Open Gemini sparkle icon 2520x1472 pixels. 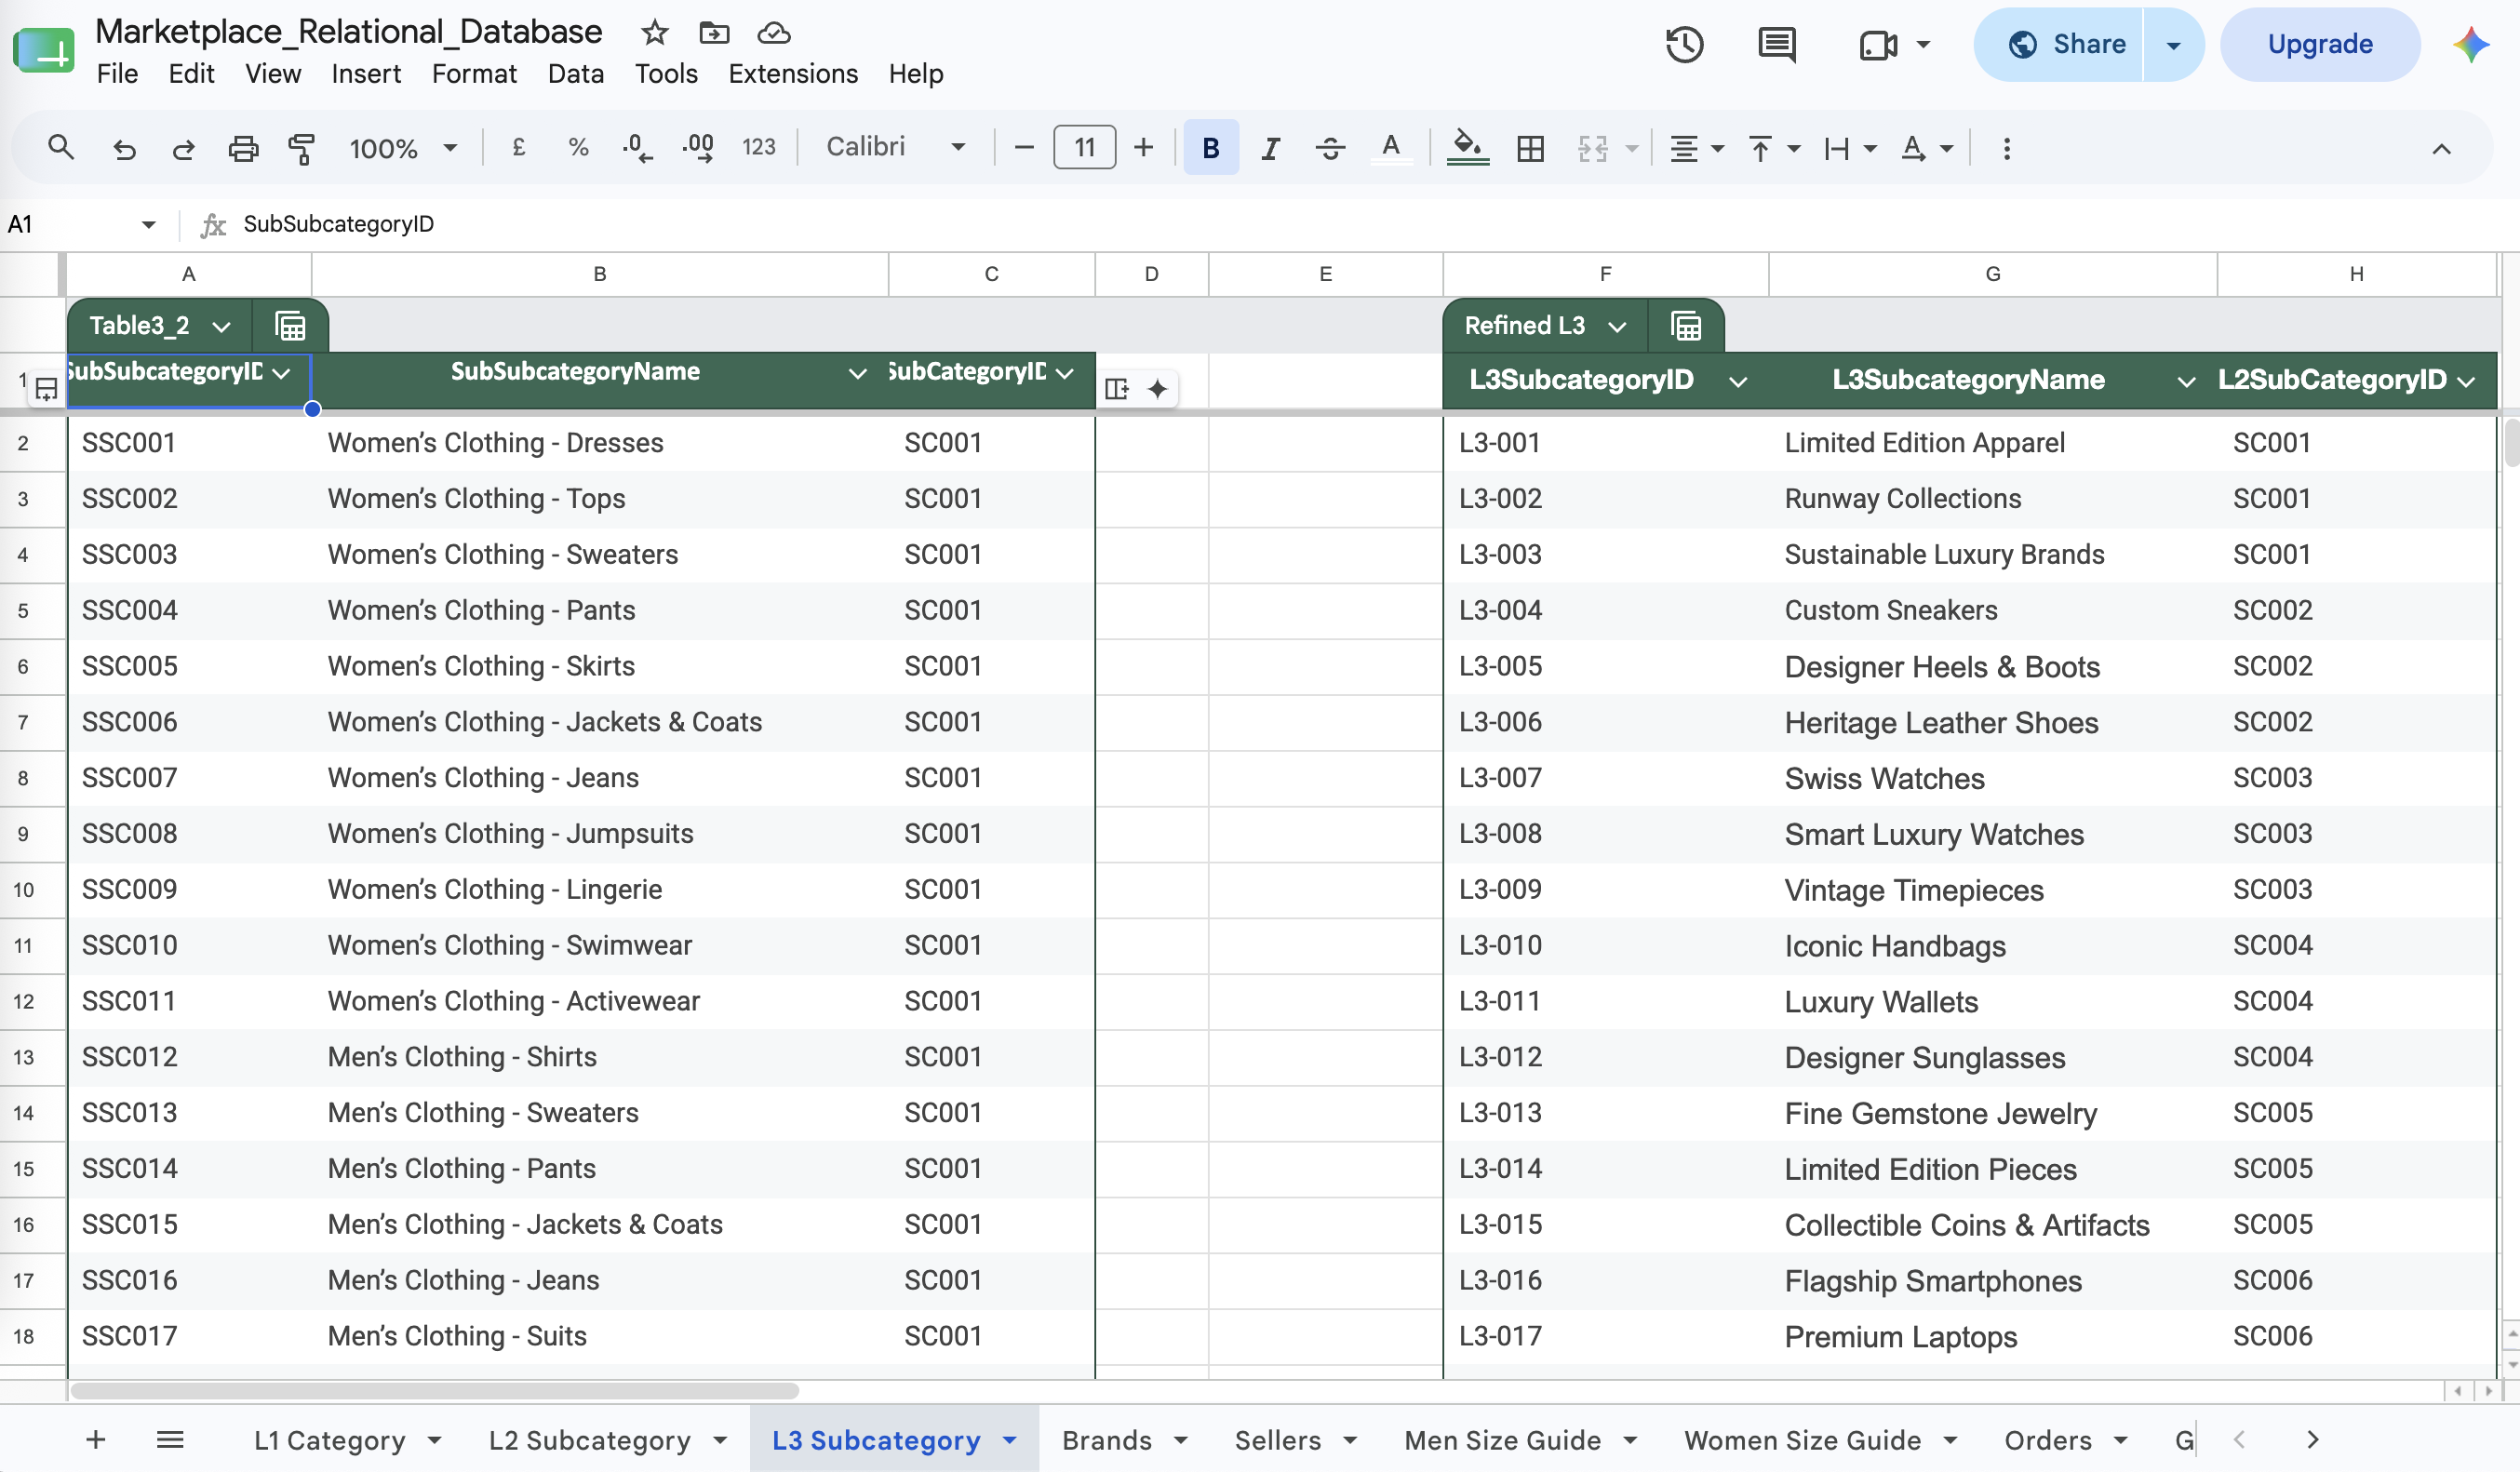point(2471,44)
